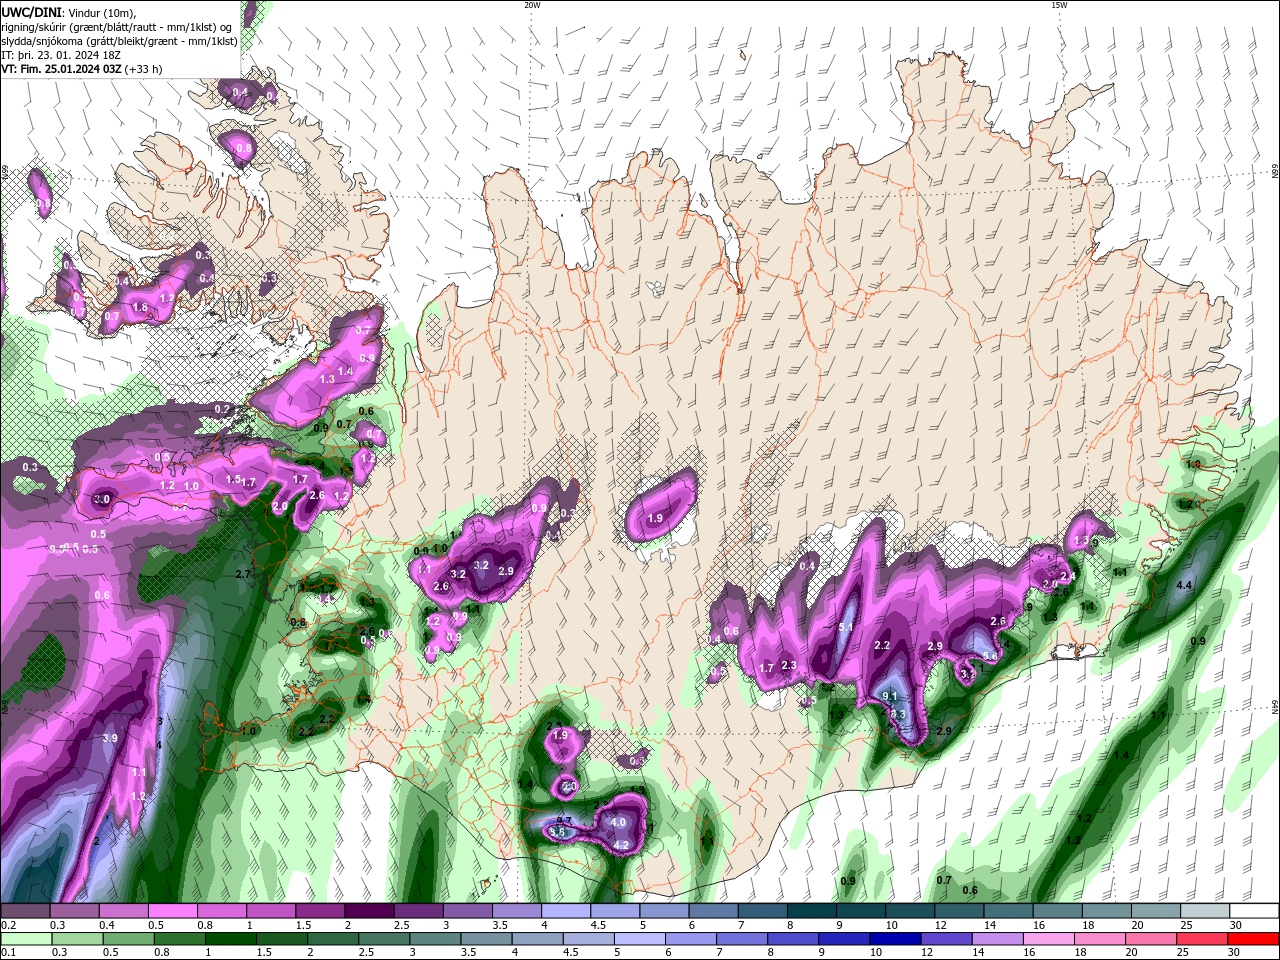Viewport: 1280px width, 960px height.
Task: Select the white swatch ending the snow legend
Action: 1254,911
